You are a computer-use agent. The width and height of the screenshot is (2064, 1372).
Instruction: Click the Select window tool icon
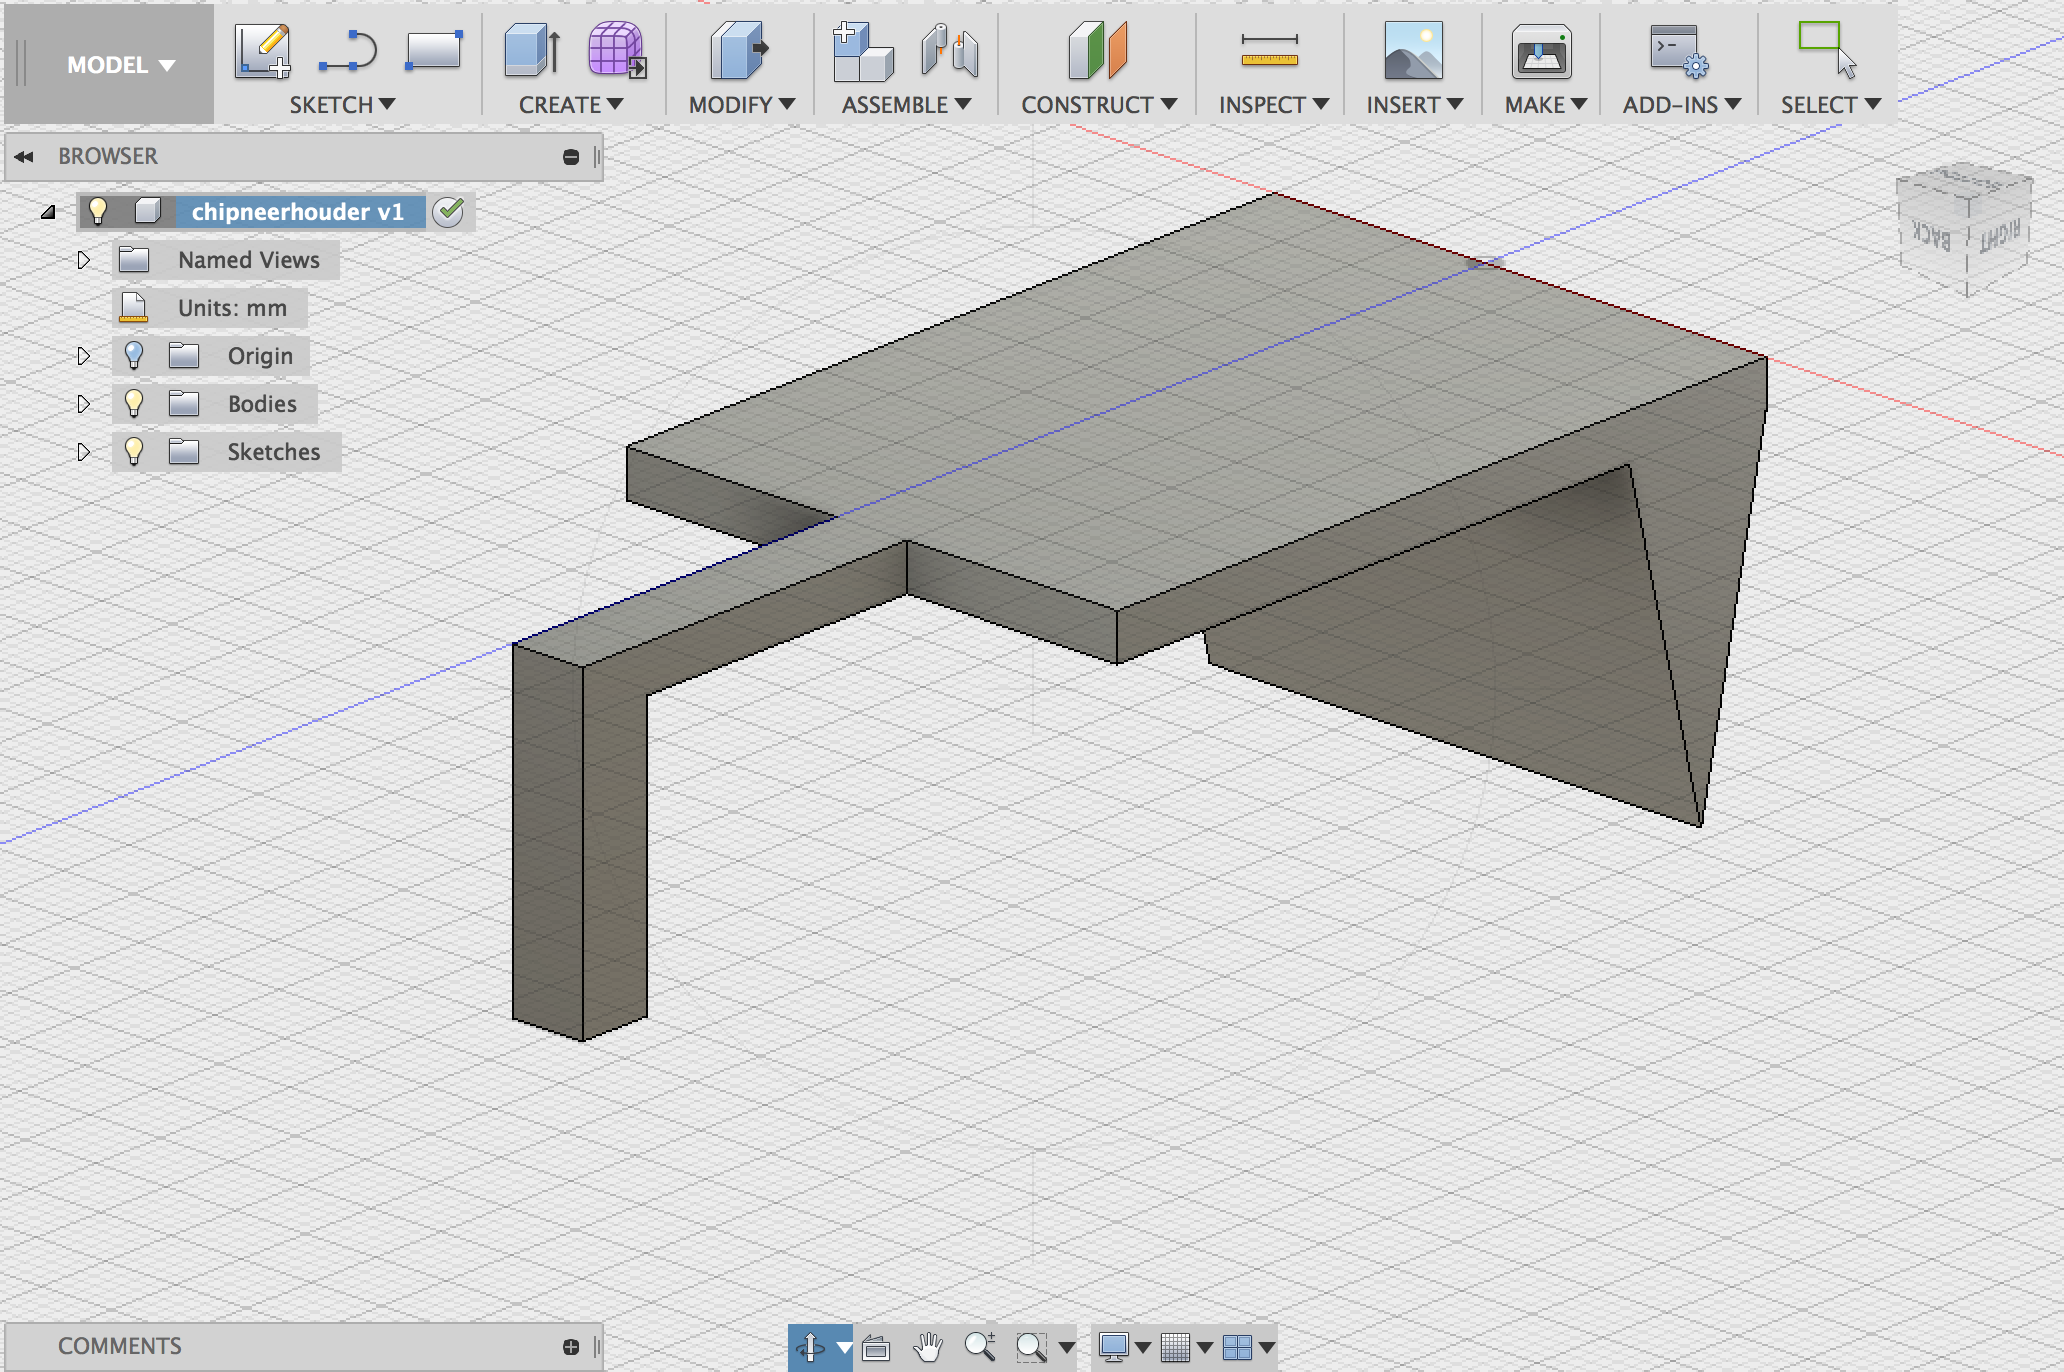click(x=1827, y=50)
